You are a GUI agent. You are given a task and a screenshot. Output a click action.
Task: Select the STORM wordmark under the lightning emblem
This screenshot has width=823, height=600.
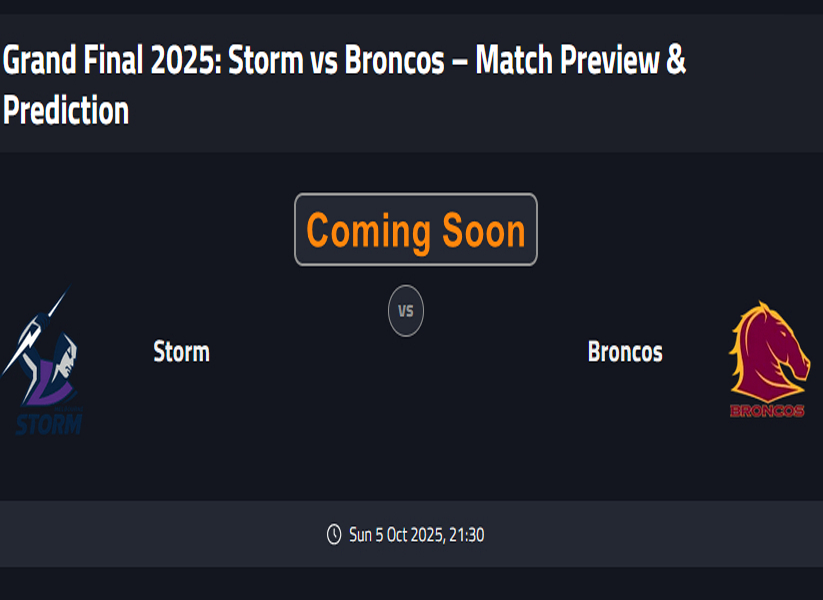coord(47,424)
